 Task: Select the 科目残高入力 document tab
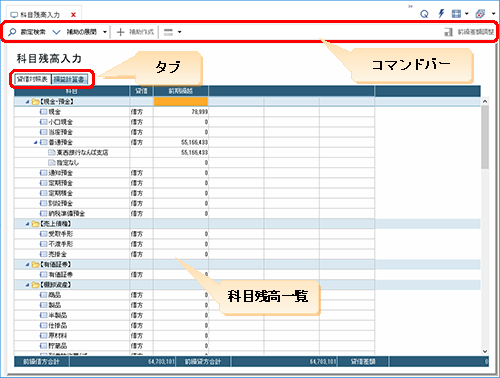pos(40,15)
